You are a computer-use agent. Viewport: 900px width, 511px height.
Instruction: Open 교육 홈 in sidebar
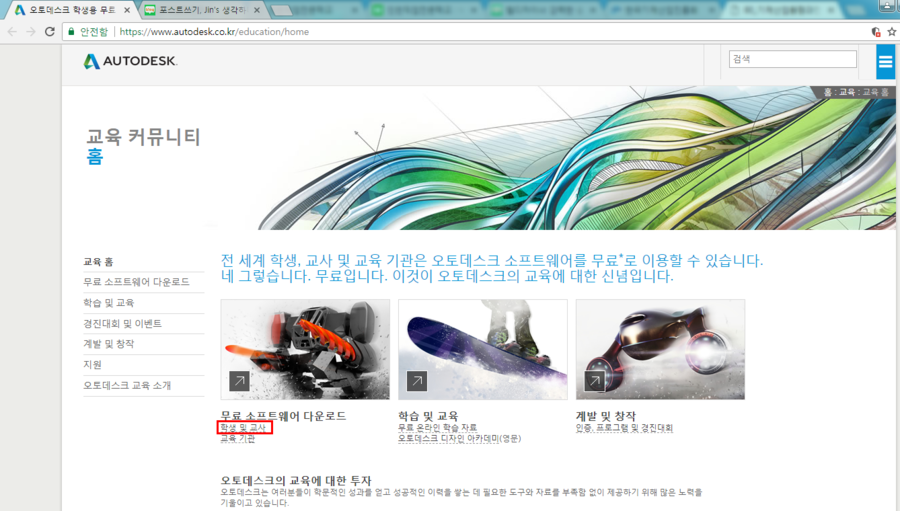point(99,262)
